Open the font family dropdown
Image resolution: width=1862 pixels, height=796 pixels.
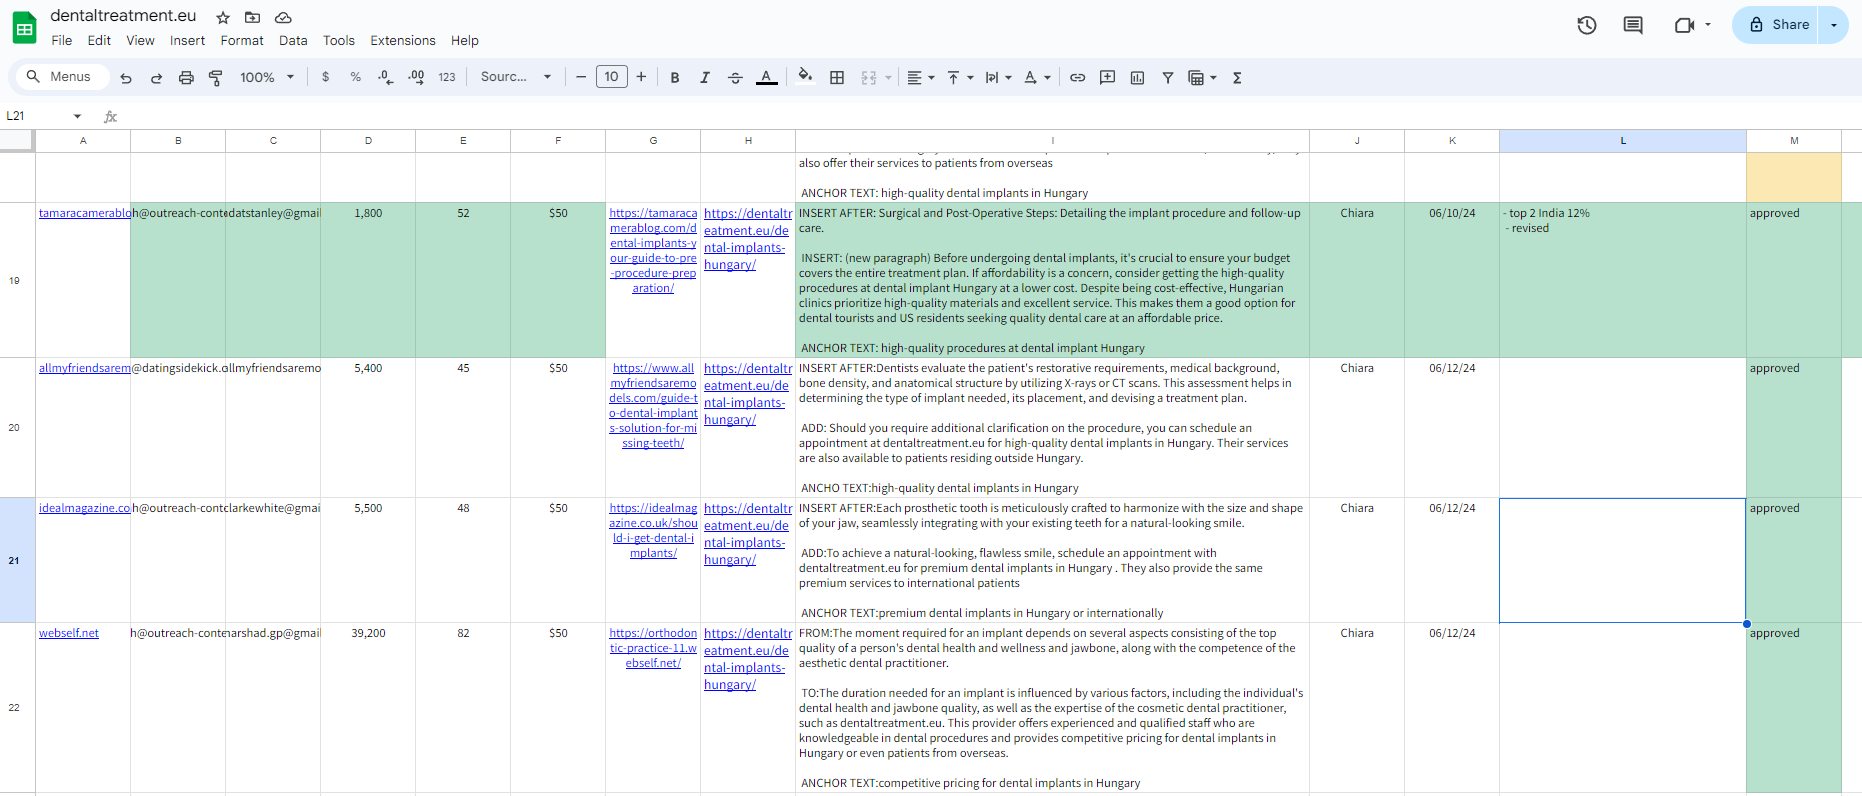[516, 77]
